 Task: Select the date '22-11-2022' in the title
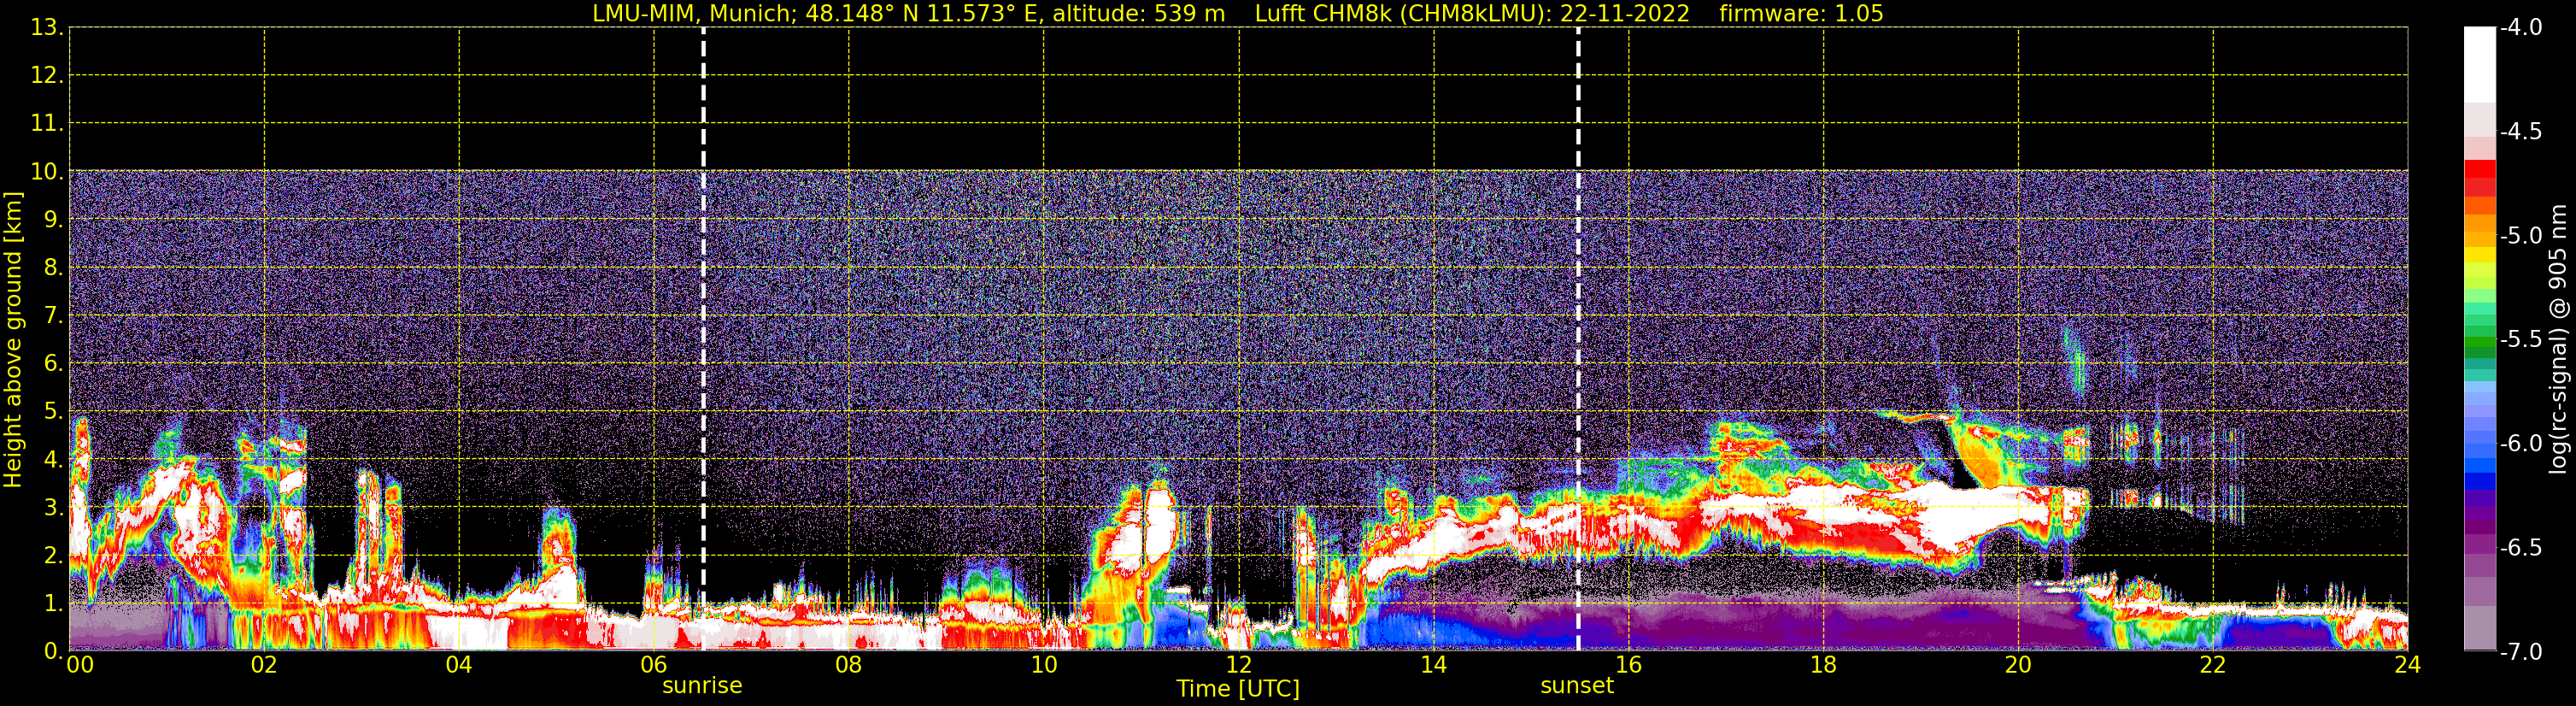[1625, 14]
